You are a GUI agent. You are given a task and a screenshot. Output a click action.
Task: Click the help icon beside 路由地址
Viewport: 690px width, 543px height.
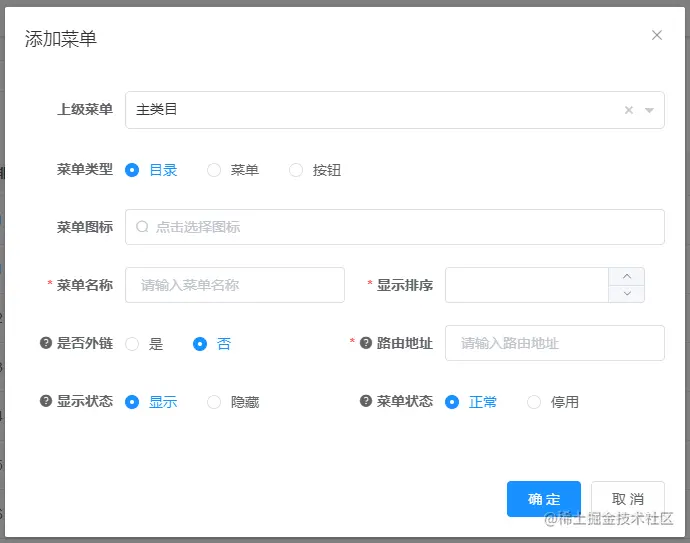coord(366,342)
